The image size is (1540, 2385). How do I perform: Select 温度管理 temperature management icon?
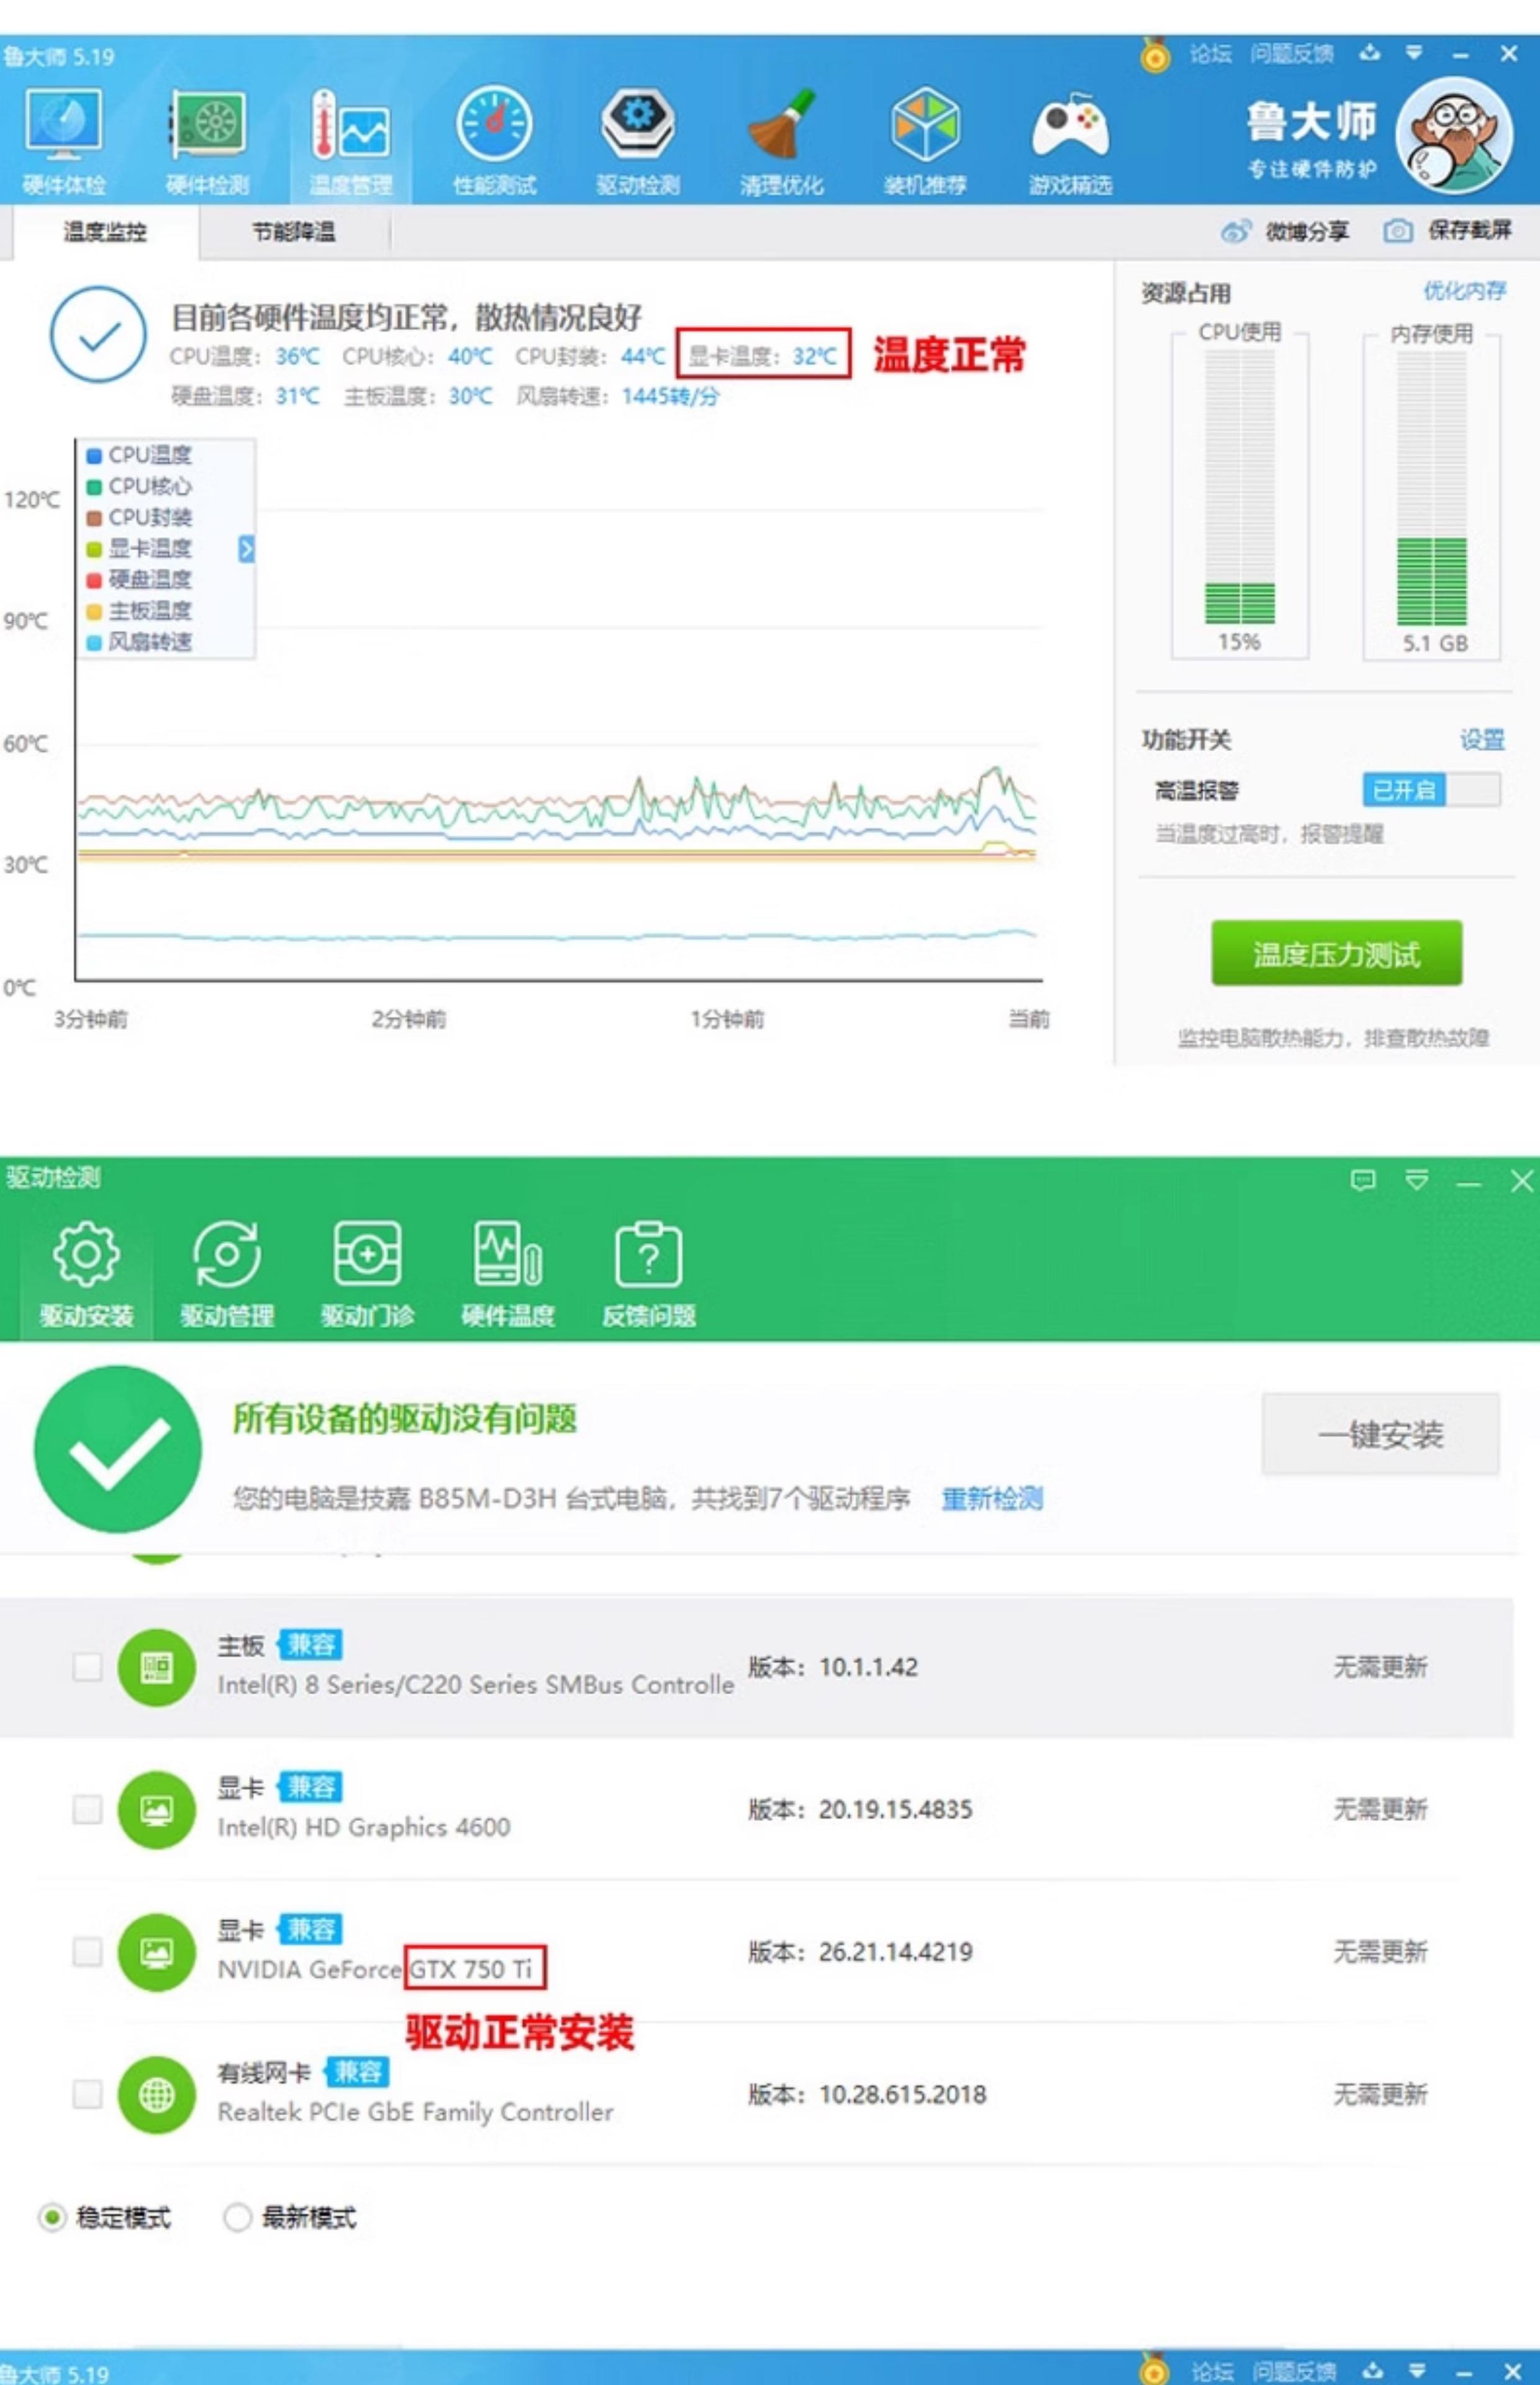point(350,126)
